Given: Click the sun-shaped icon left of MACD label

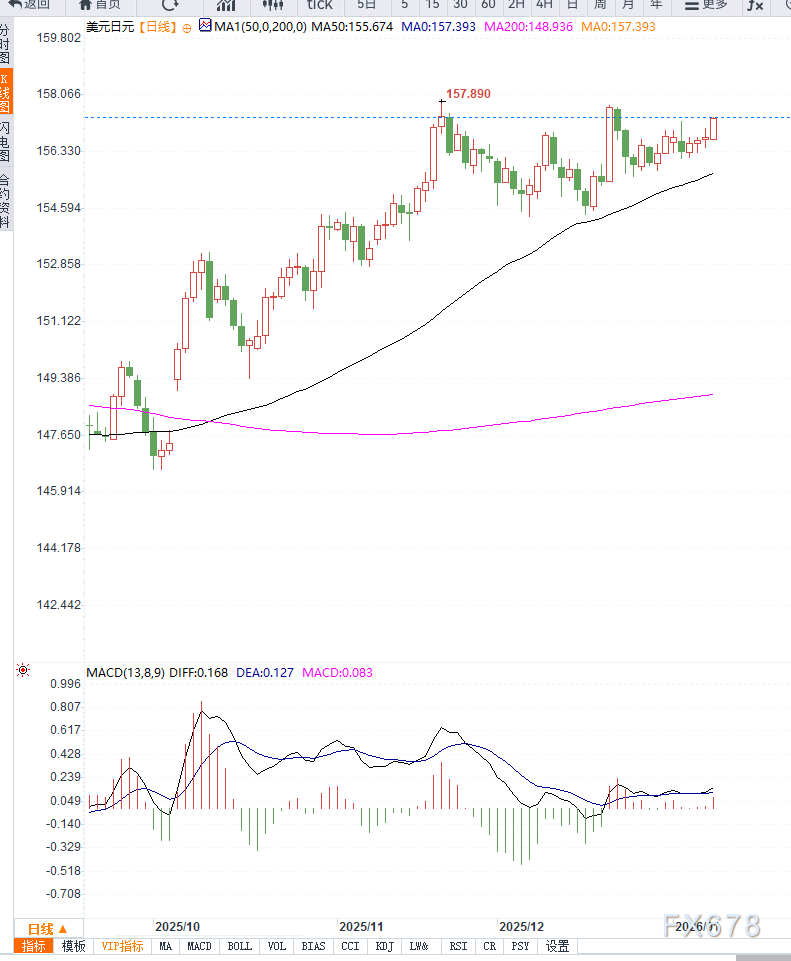Looking at the screenshot, I should point(23,670).
